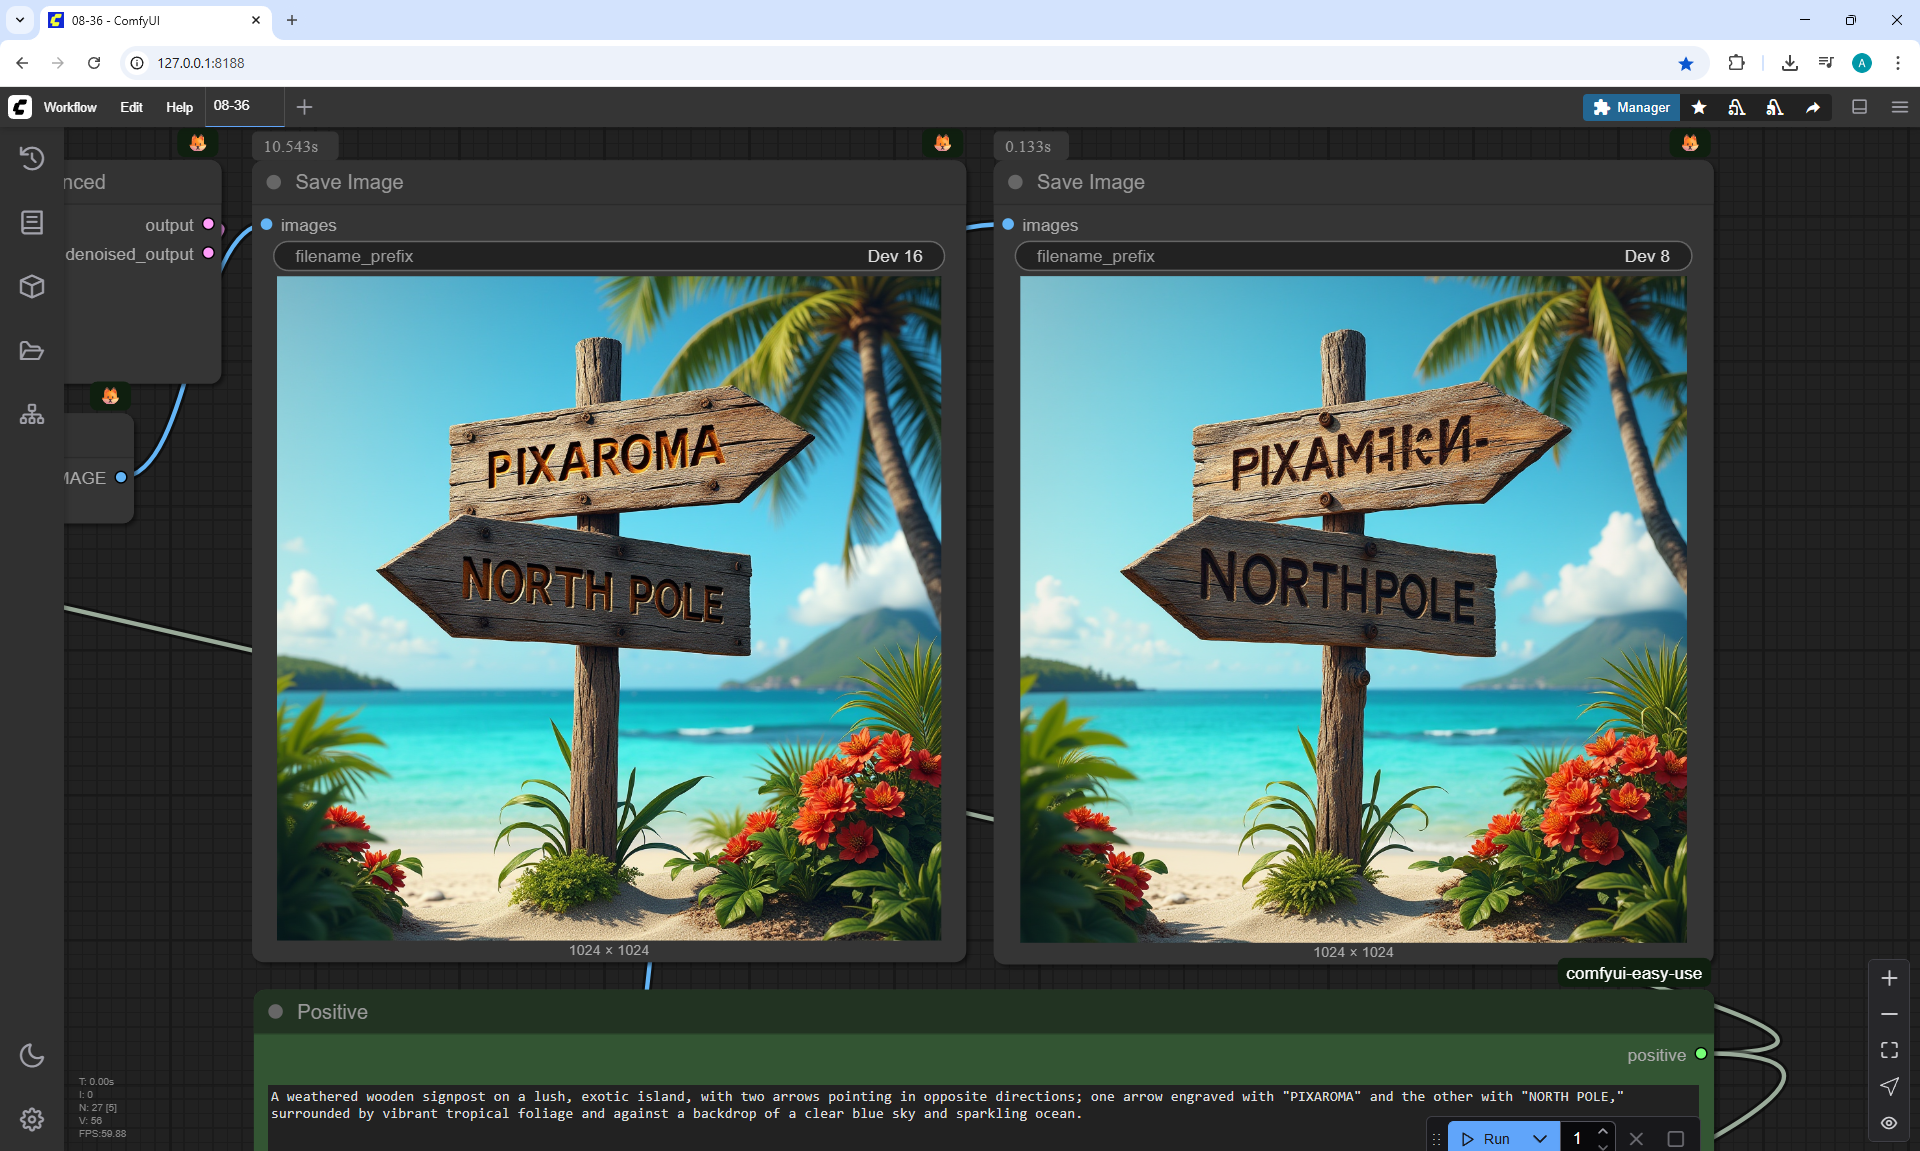Toggle the bottom panel icon
The image size is (1920, 1151).
[1860, 107]
